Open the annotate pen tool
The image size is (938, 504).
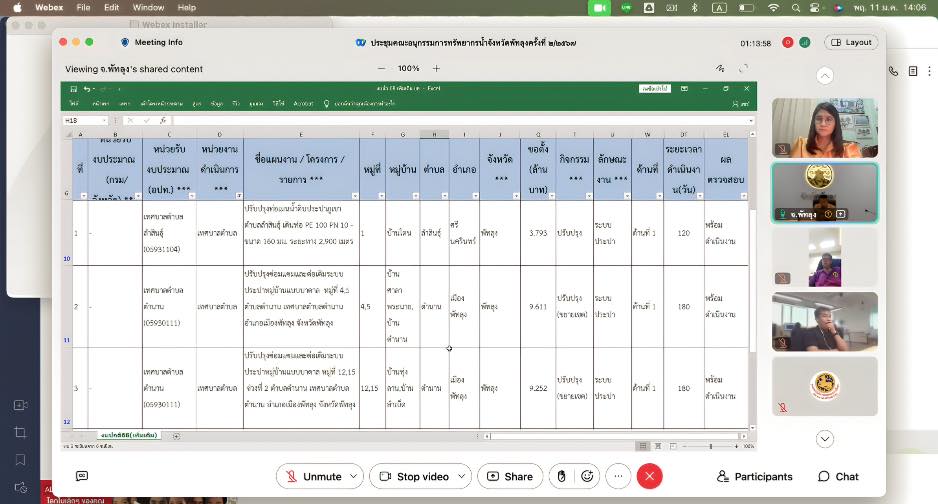pyautogui.click(x=720, y=69)
